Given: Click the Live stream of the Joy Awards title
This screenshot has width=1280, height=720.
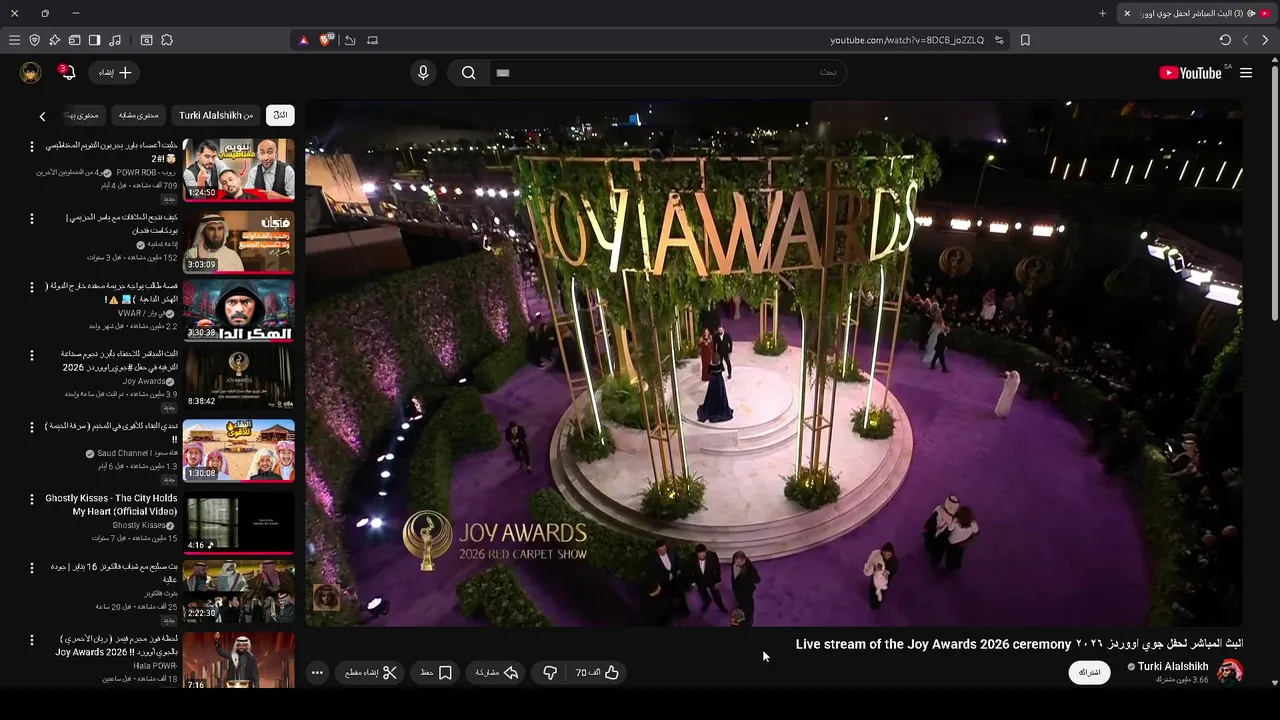Looking at the screenshot, I should 1019,644.
